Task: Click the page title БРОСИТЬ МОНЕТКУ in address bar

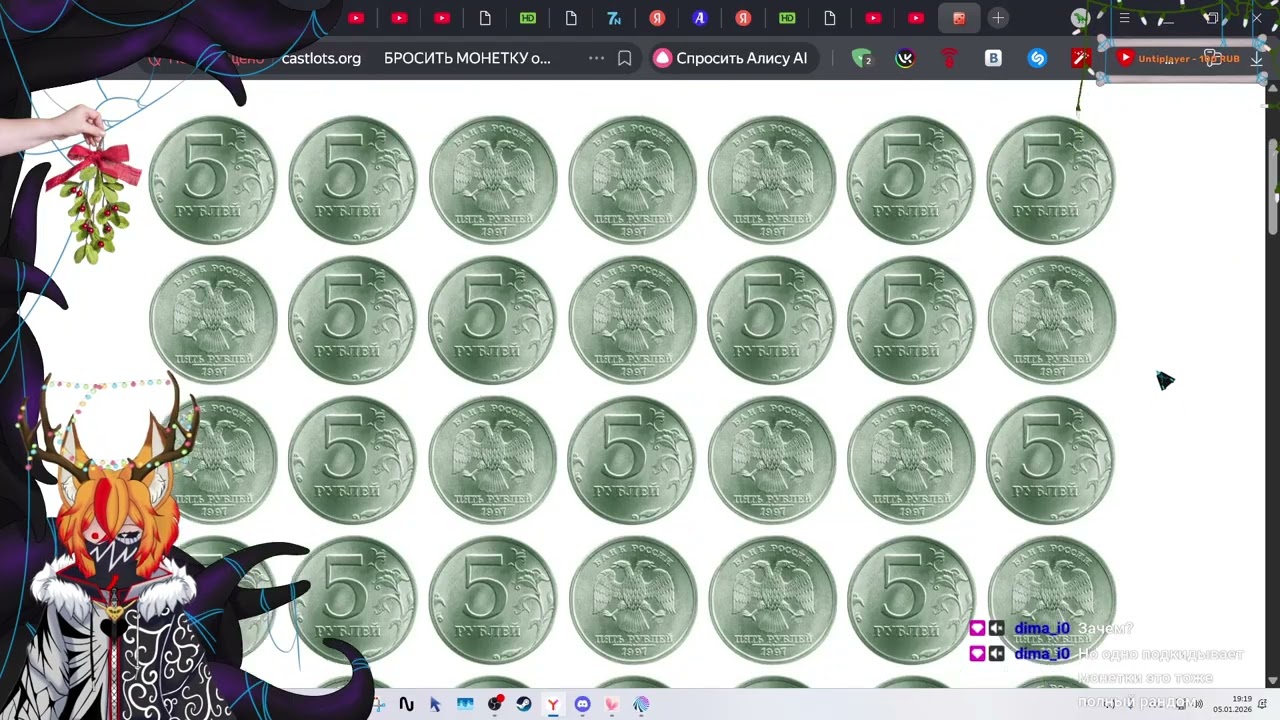Action: 467,58
